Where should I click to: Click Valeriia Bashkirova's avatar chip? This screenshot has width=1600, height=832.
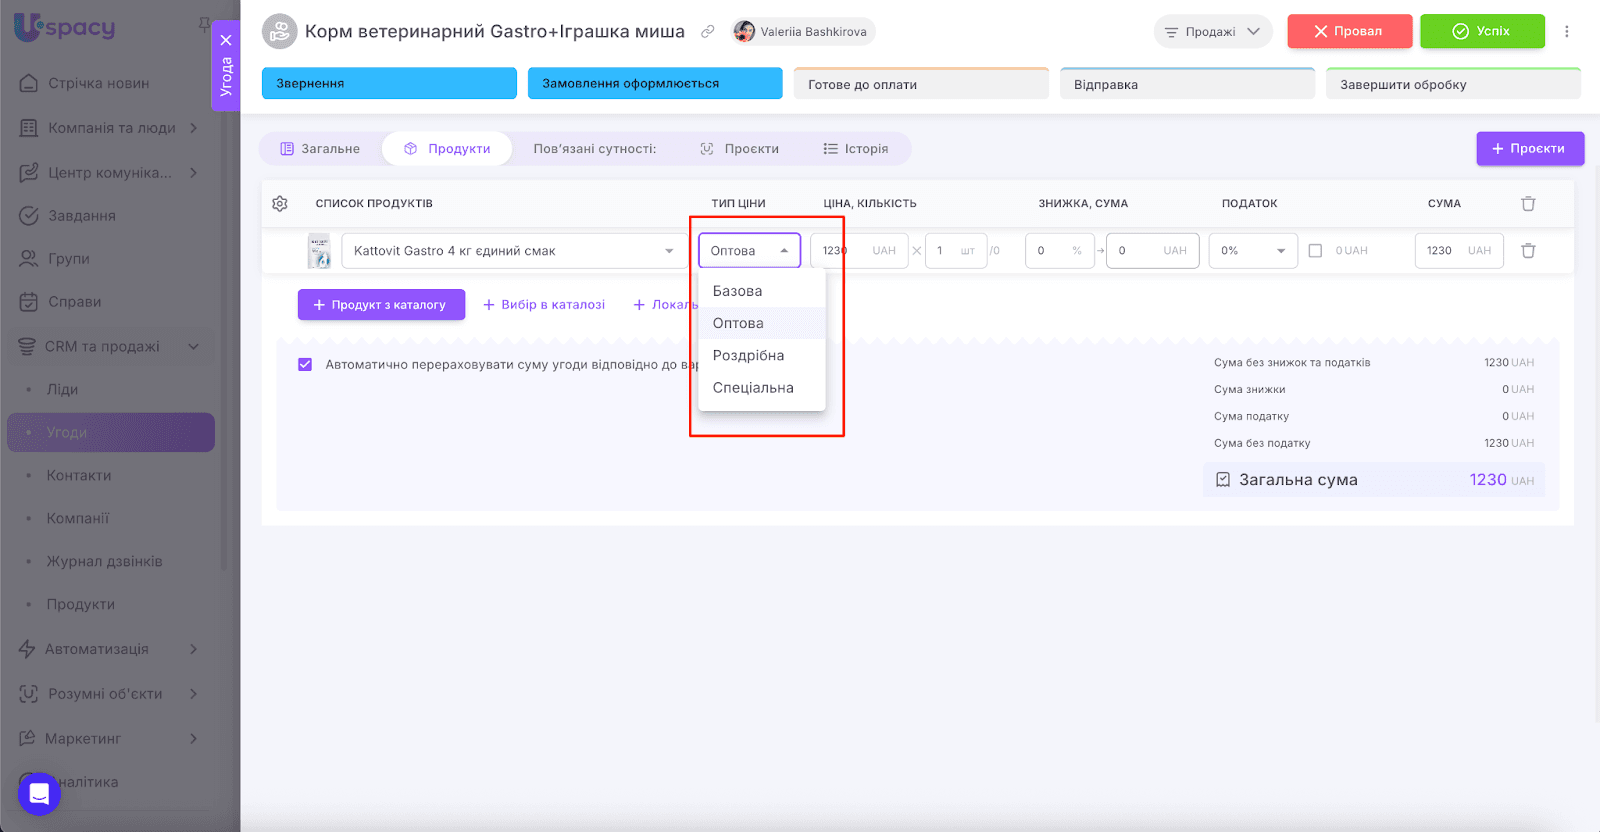[x=802, y=32]
